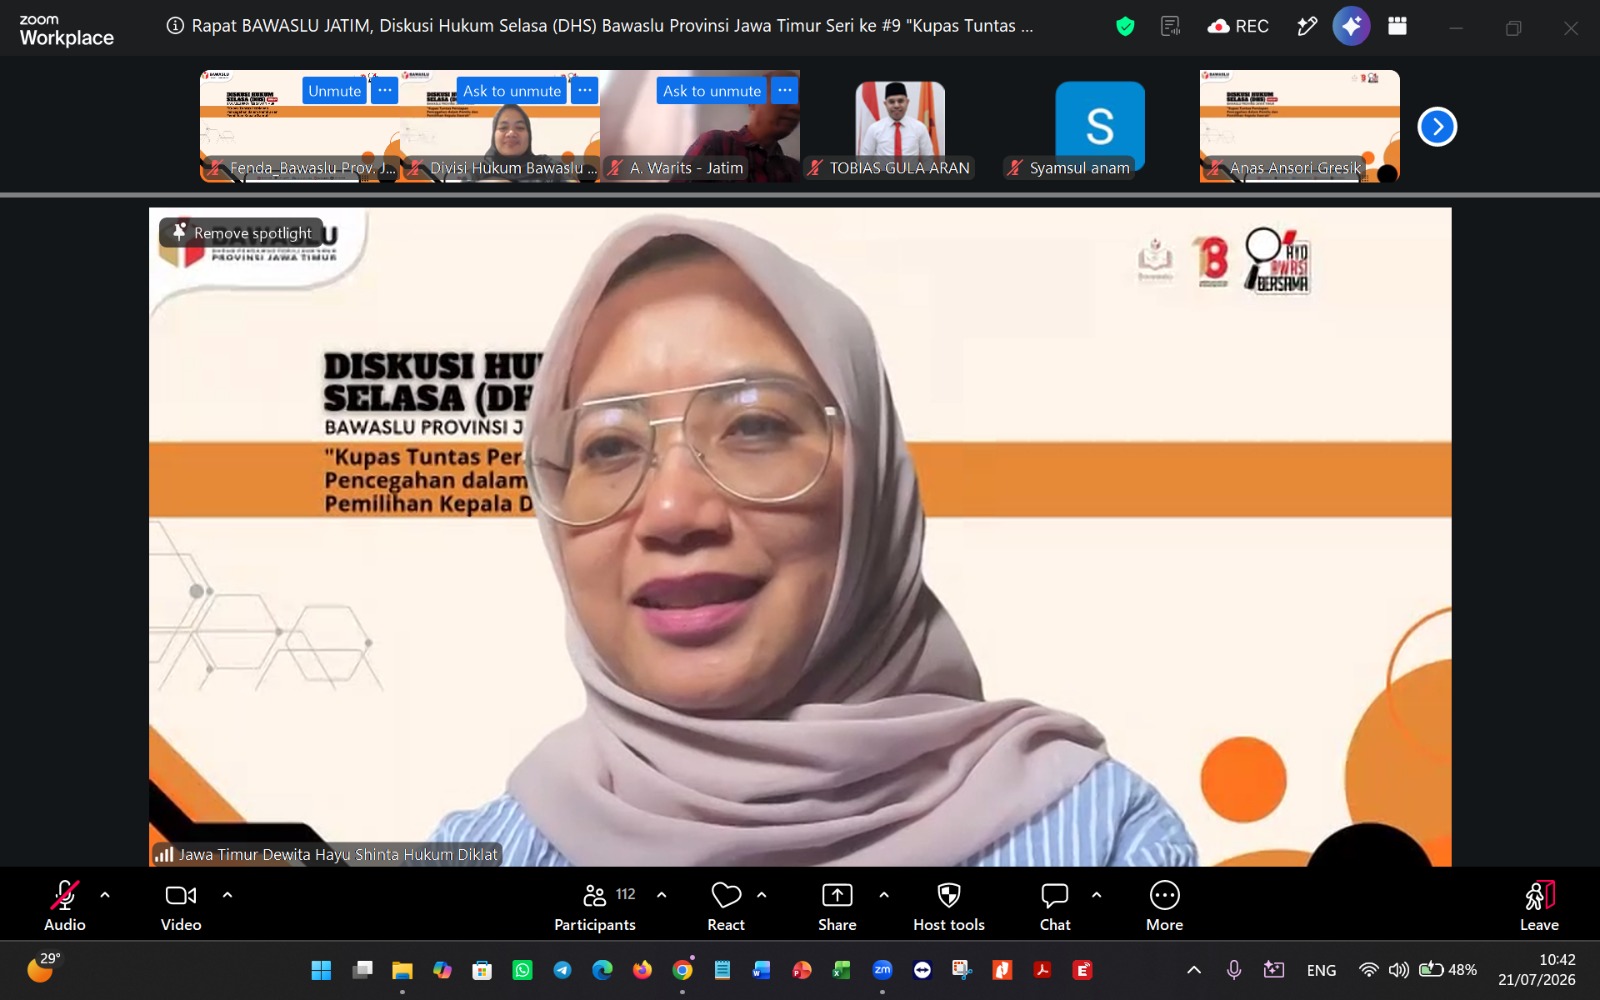Expand the audio options caret
1600x1000 pixels.
[105, 895]
